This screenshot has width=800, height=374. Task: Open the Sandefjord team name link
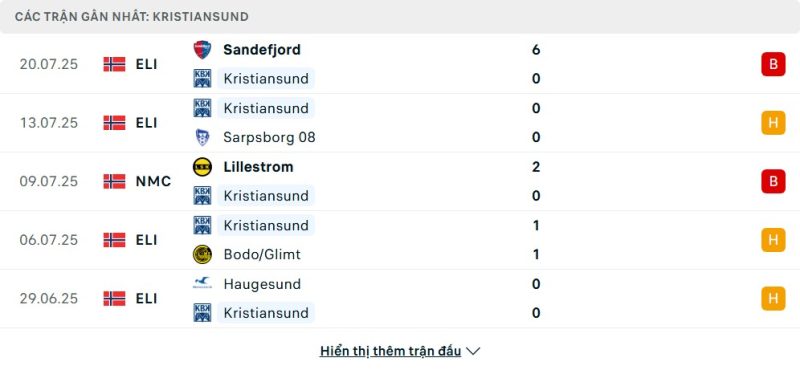click(262, 49)
